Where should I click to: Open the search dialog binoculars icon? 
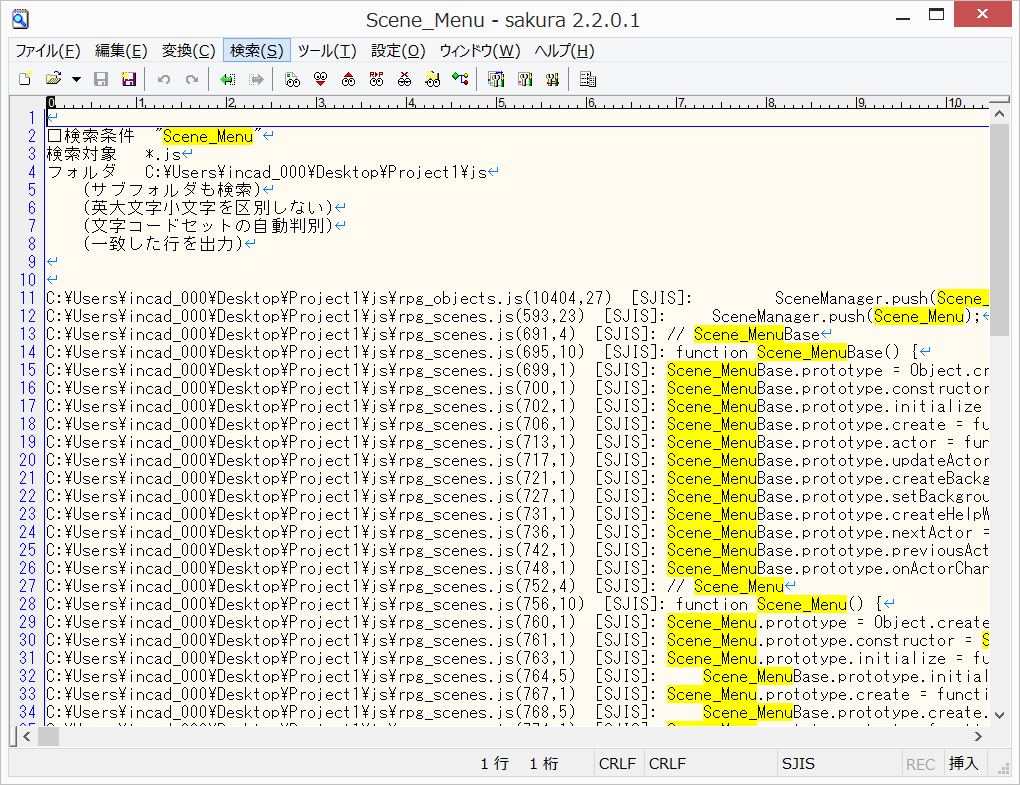(293, 79)
